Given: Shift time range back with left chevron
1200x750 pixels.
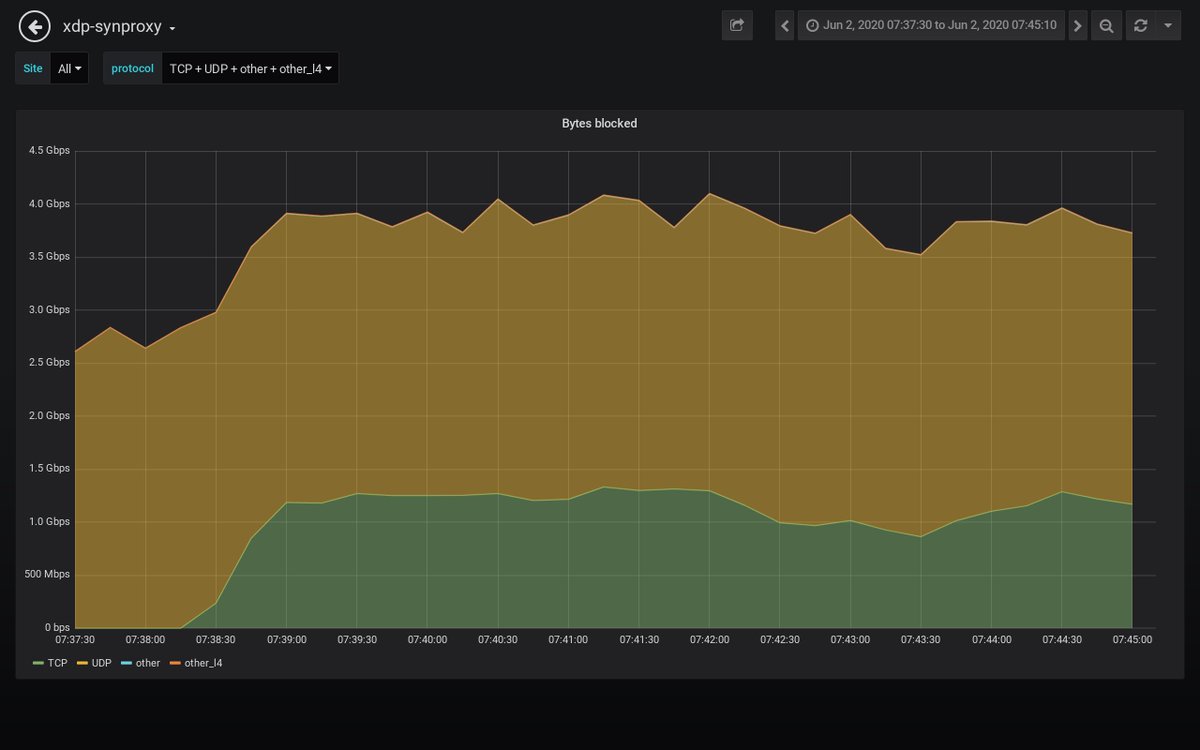Looking at the screenshot, I should coord(784,25).
